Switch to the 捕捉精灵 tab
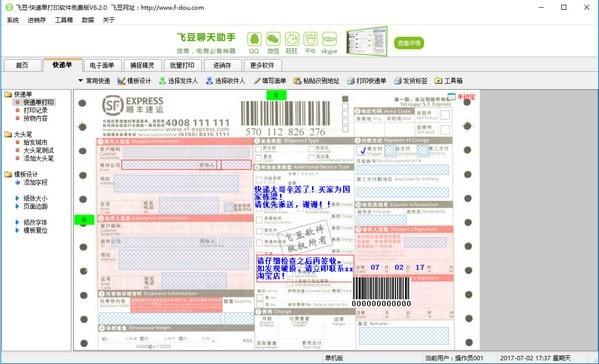Image resolution: width=599 pixels, height=364 pixels. (x=142, y=65)
